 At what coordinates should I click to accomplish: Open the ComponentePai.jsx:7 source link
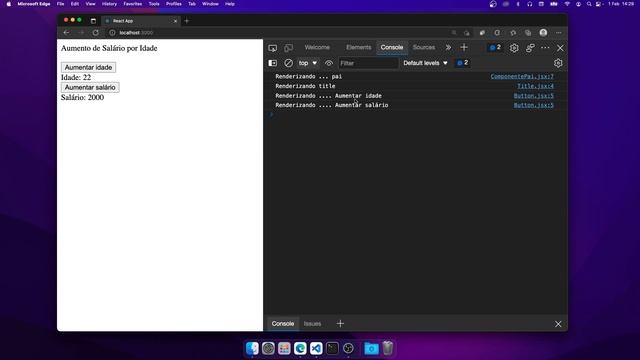click(522, 76)
